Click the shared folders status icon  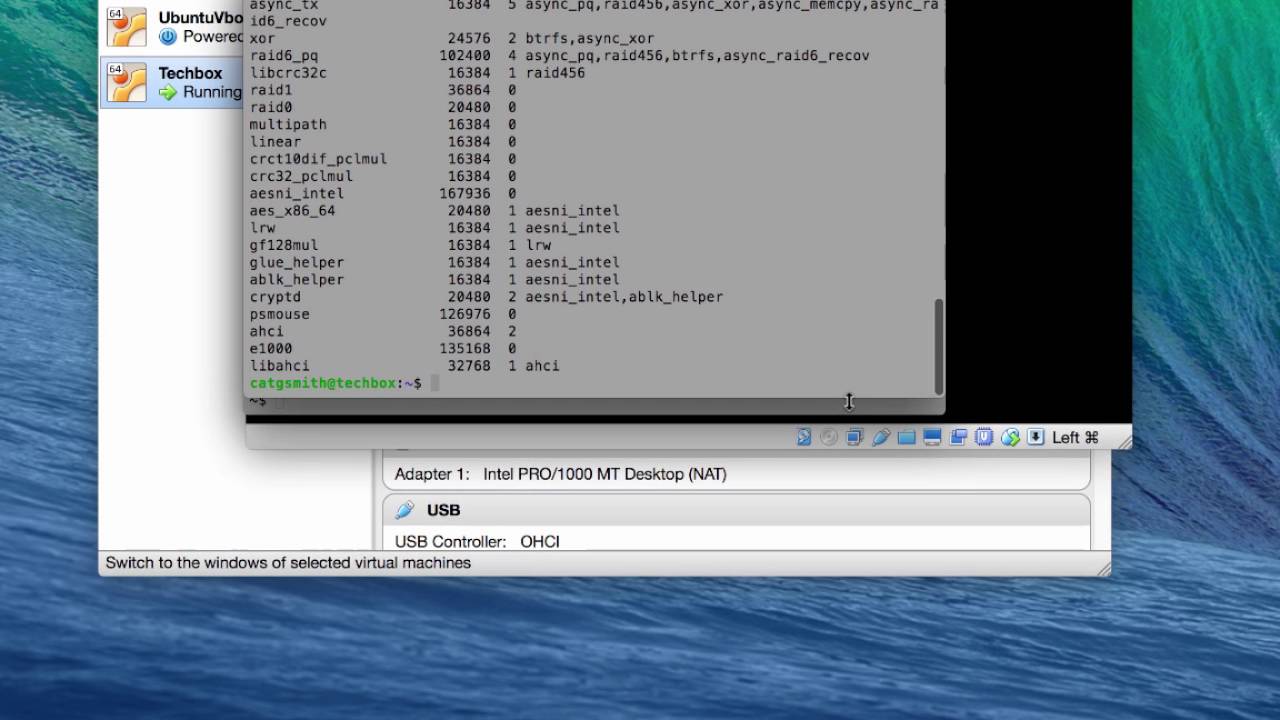[x=906, y=437]
